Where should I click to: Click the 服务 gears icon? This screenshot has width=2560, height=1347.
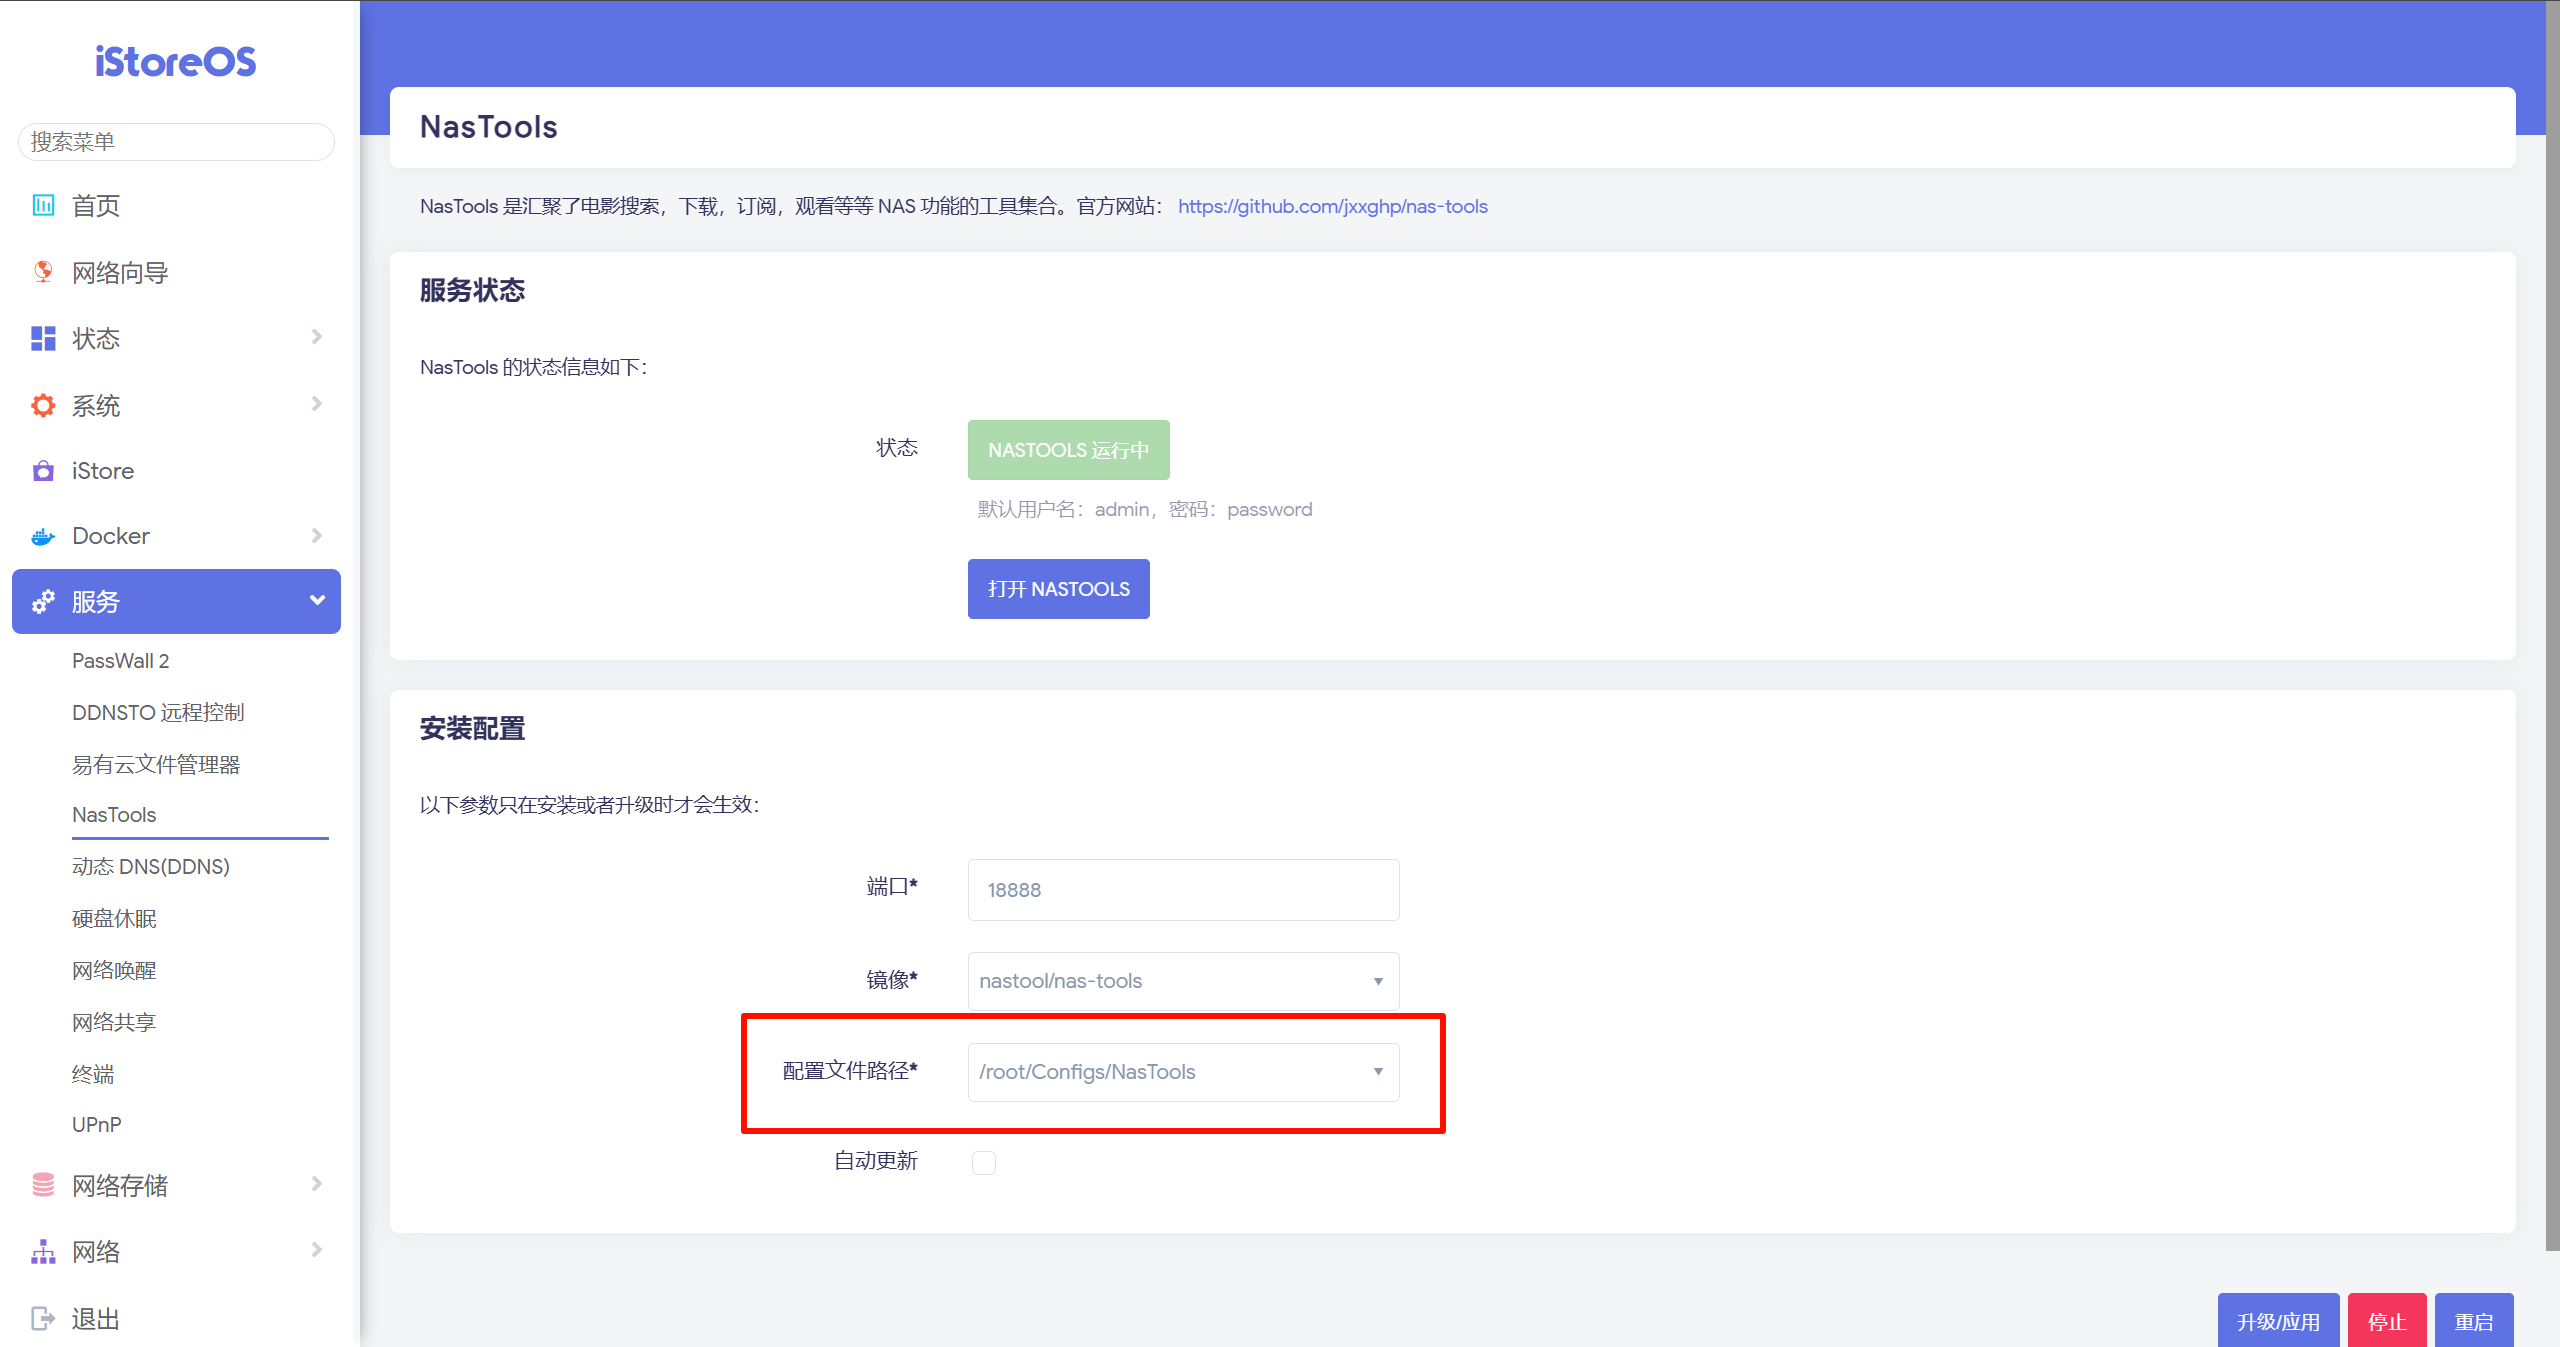coord(43,601)
